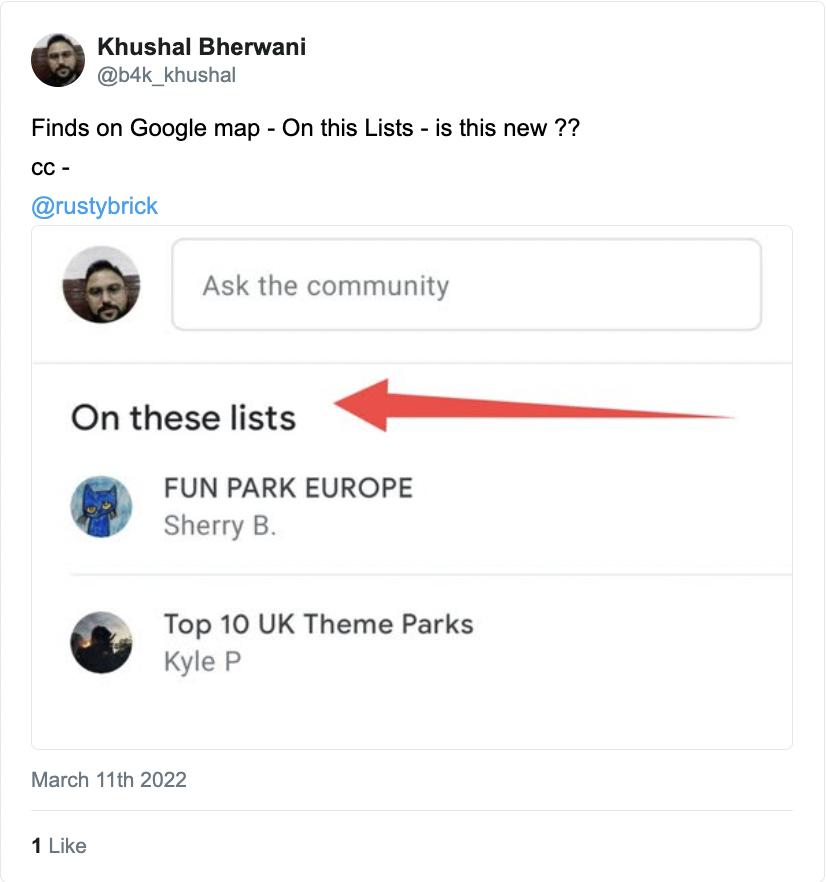Click the user avatar beside Ask the community
This screenshot has height=882, width=826.
tap(101, 285)
